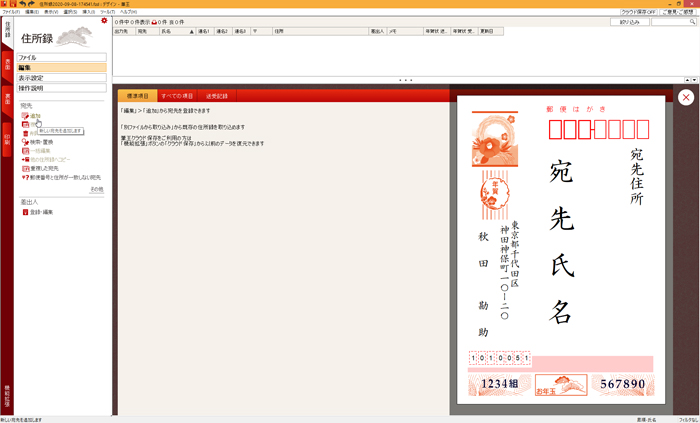The height and width of the screenshot is (423, 700).
Task: Click the 機能拡張 button in left sidebar
Action: [6, 393]
